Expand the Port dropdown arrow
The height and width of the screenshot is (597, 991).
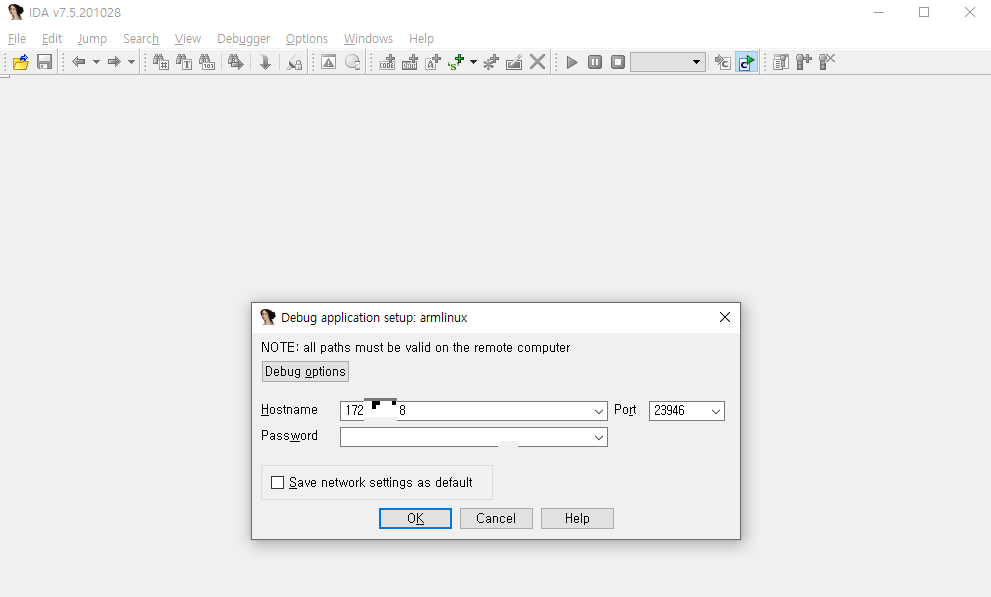tap(716, 411)
